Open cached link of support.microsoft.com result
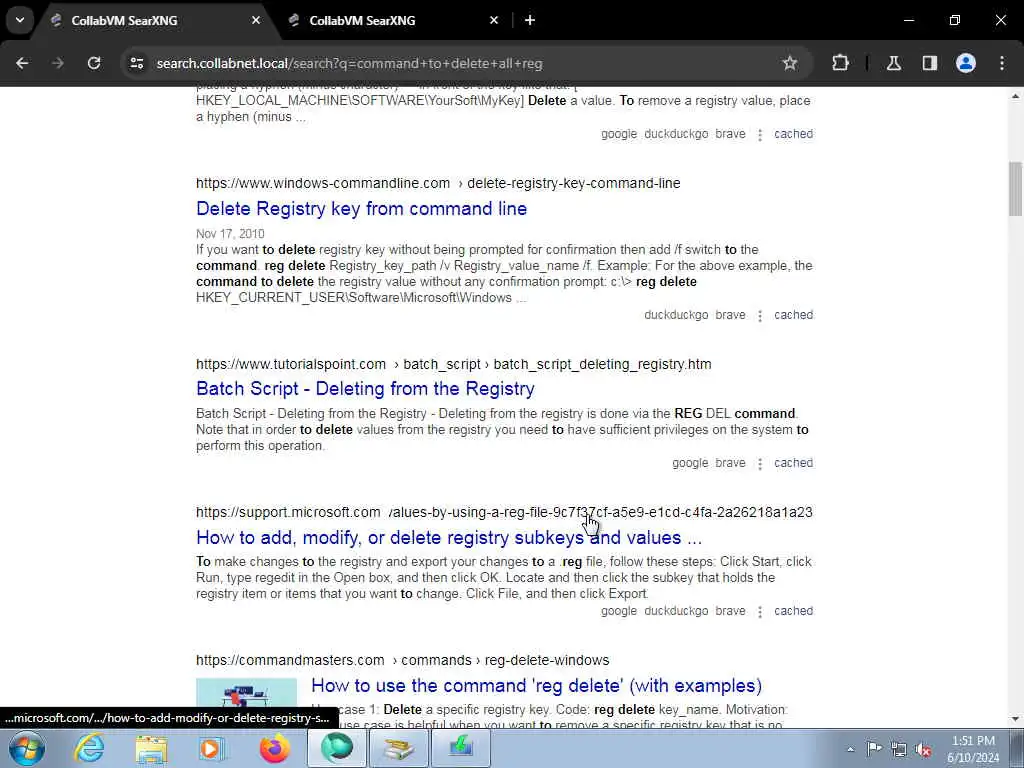The height and width of the screenshot is (768, 1024). click(x=793, y=611)
